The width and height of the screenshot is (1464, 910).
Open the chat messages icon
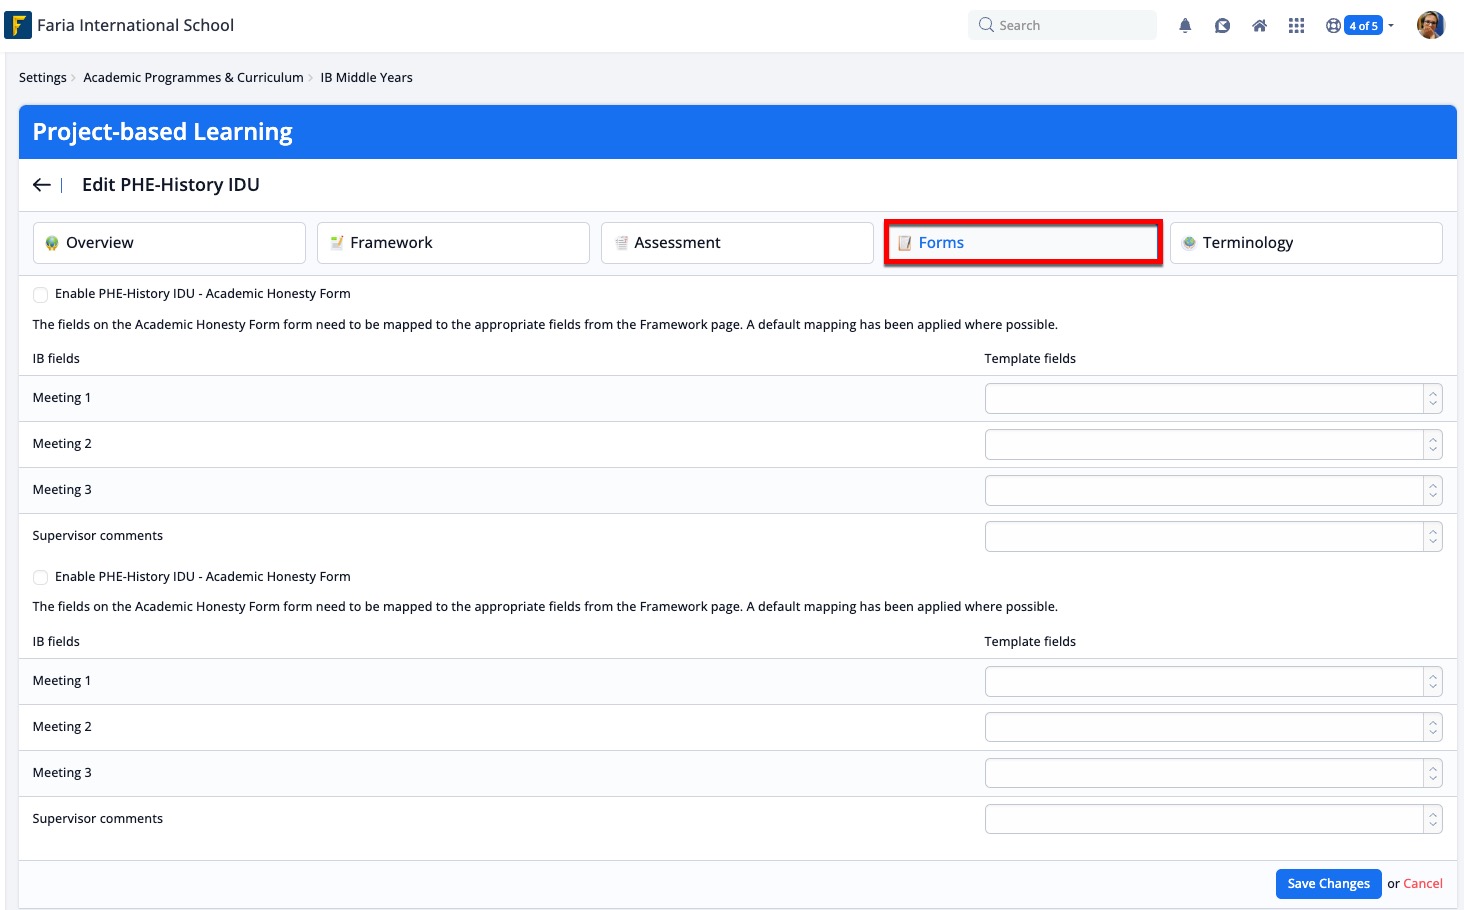pos(1222,26)
